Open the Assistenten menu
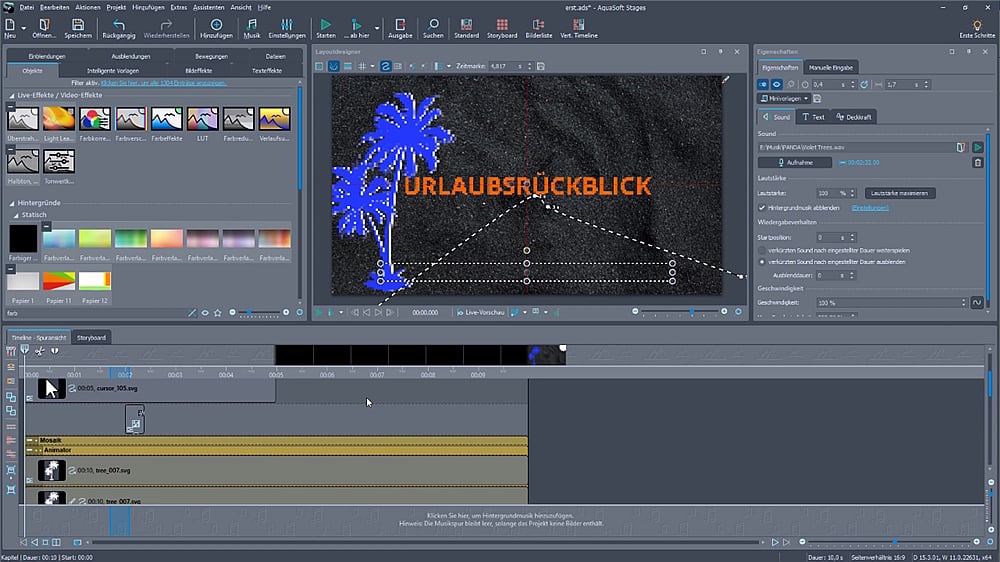The image size is (1000, 562). [208, 7]
